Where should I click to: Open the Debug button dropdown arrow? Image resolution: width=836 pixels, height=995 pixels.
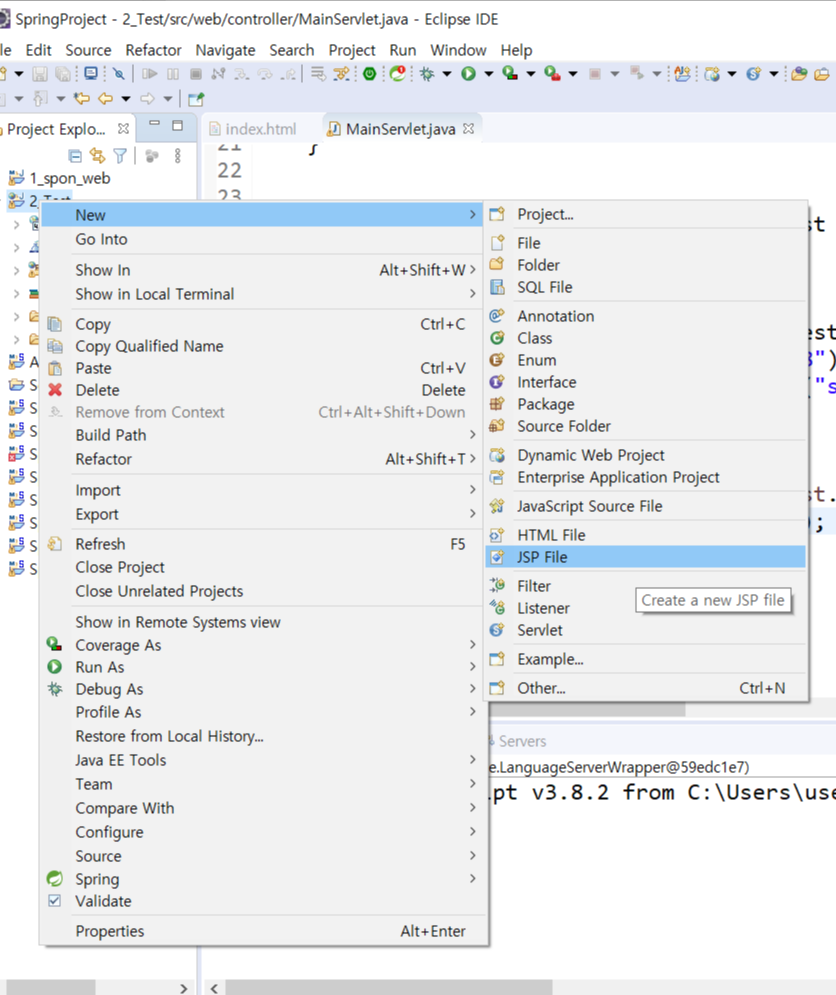pos(447,74)
